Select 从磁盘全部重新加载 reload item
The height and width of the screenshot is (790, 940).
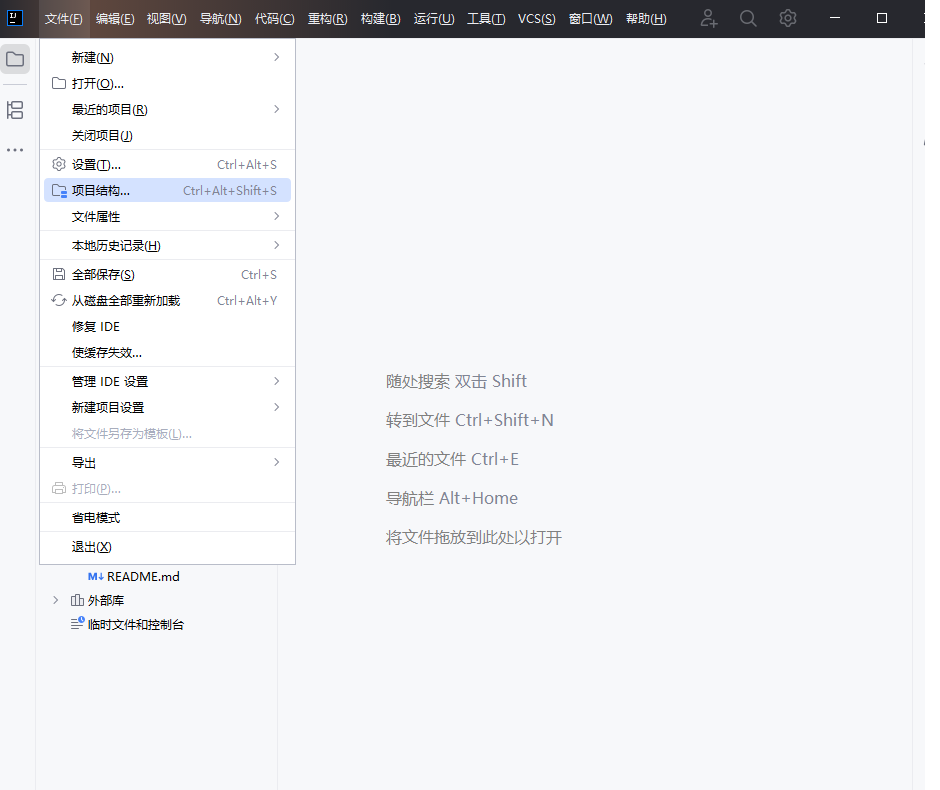pyautogui.click(x=126, y=301)
